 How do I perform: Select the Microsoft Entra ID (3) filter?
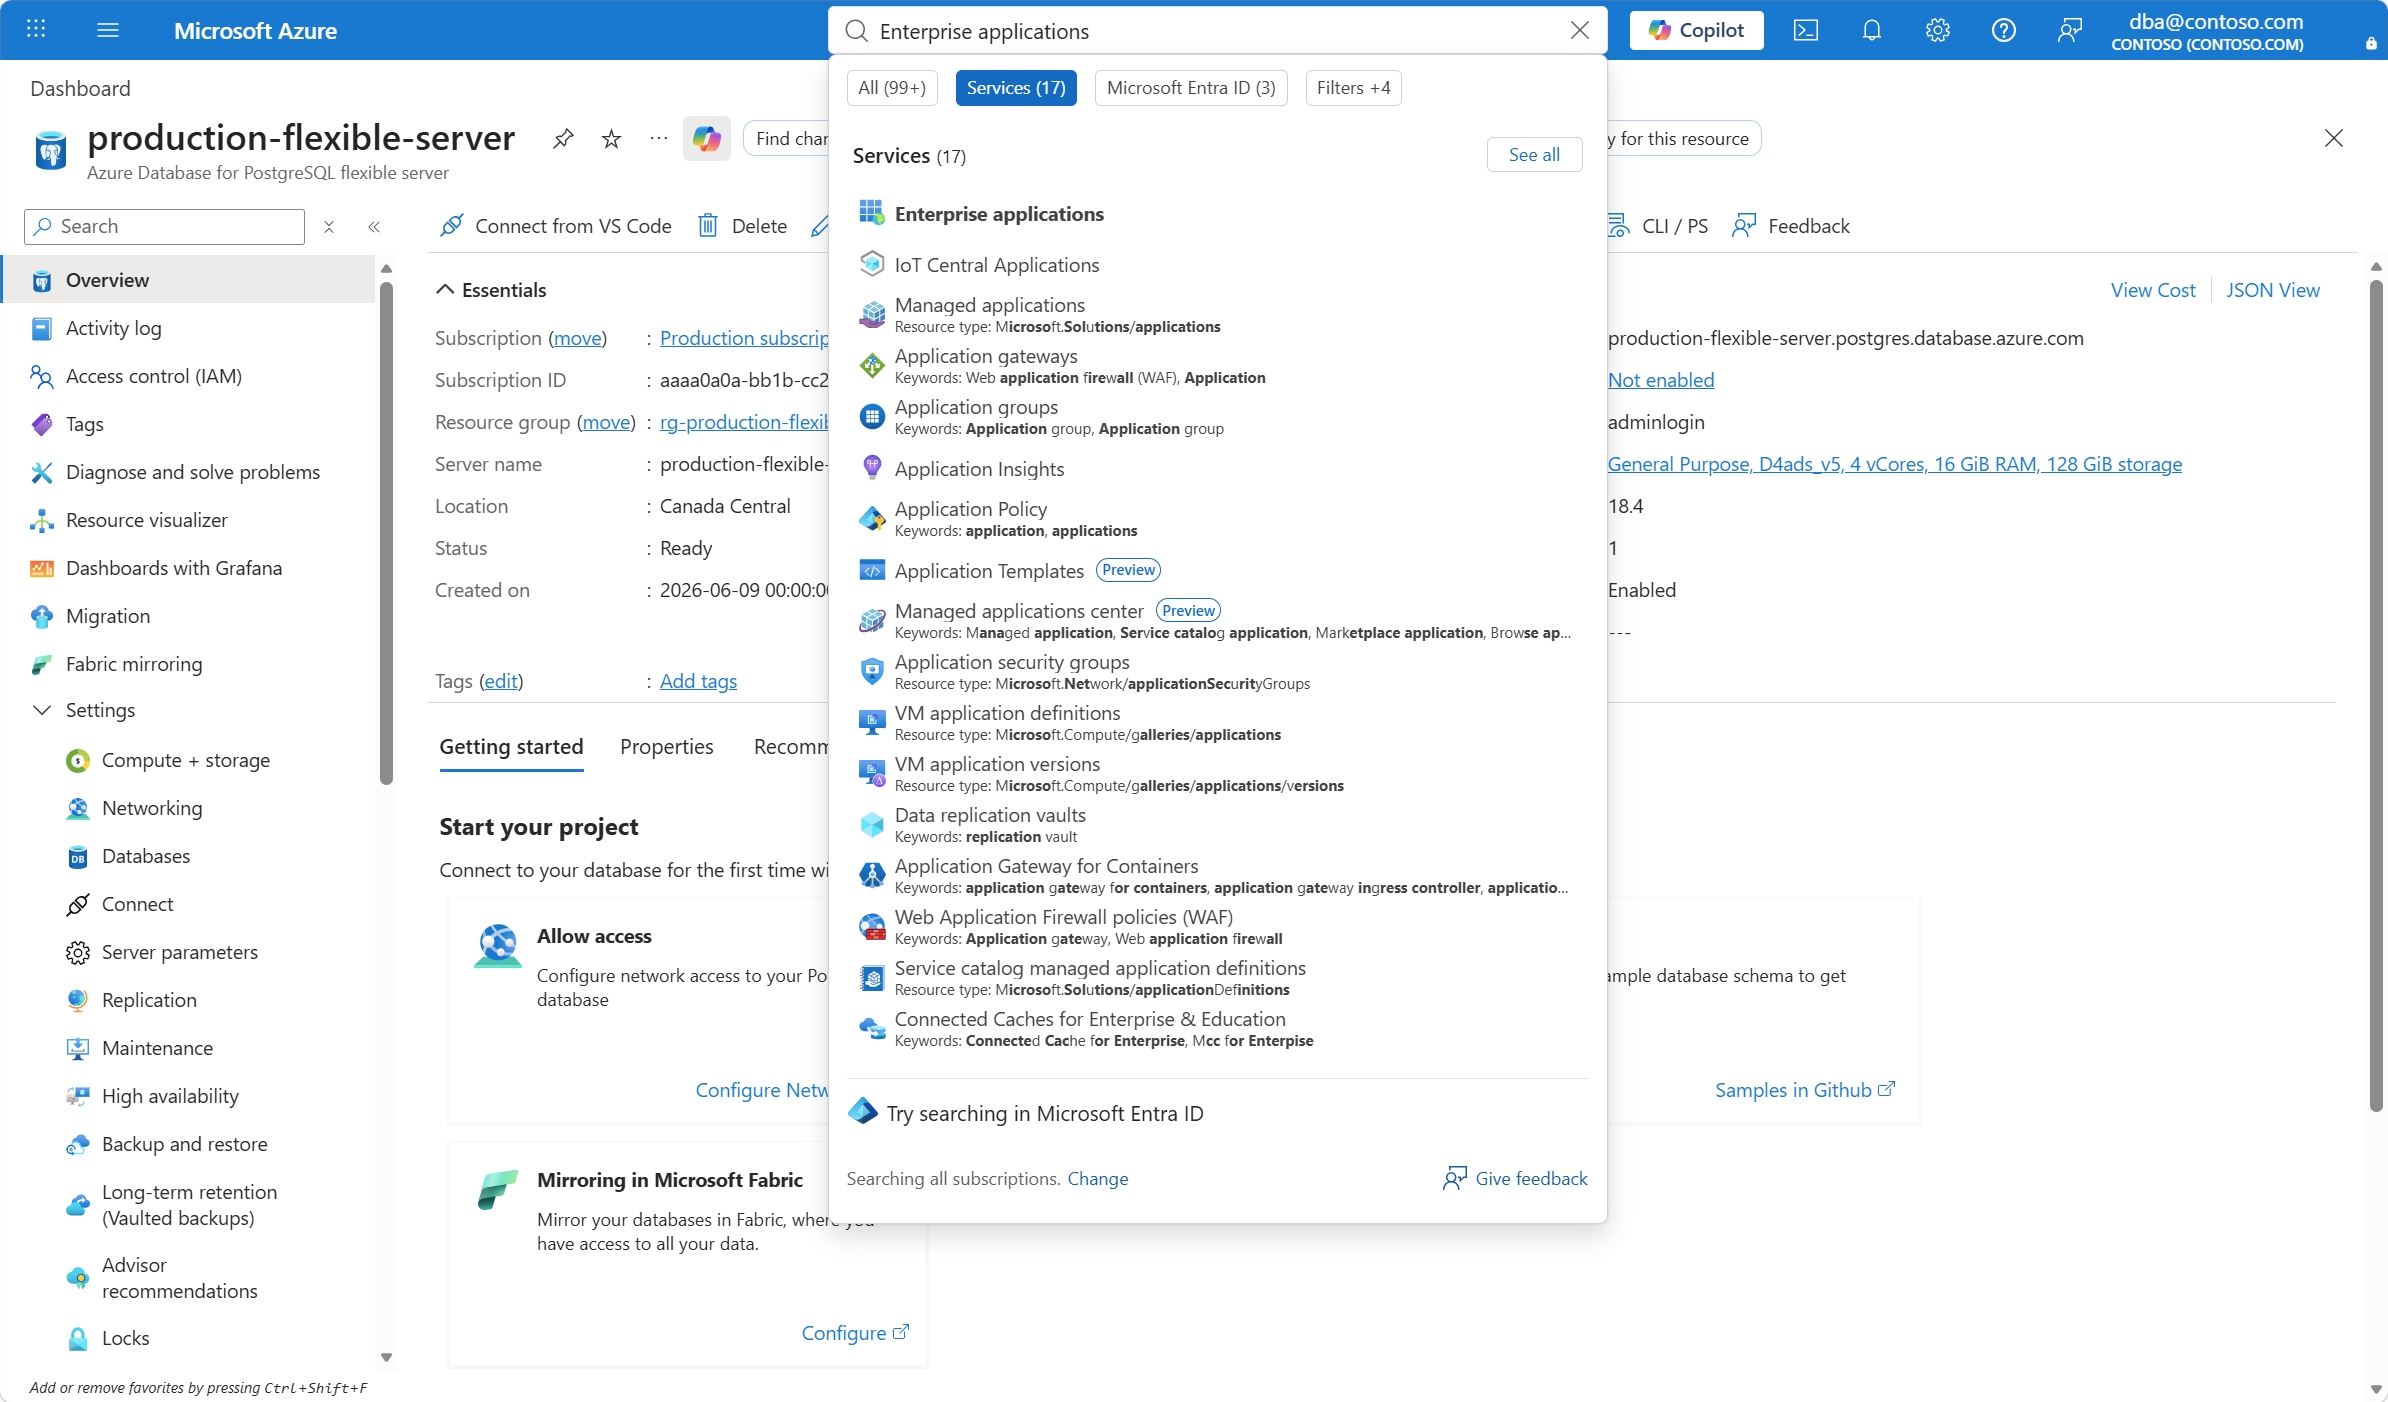(1191, 88)
